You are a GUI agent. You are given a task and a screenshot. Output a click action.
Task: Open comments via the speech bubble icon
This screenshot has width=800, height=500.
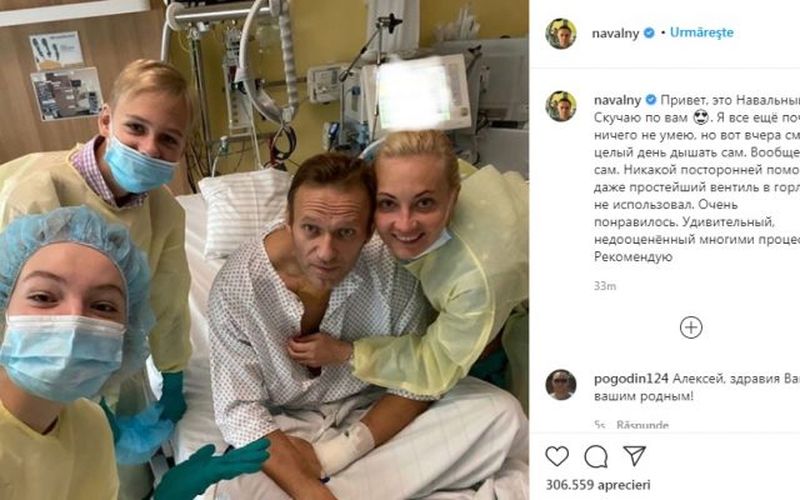[596, 457]
